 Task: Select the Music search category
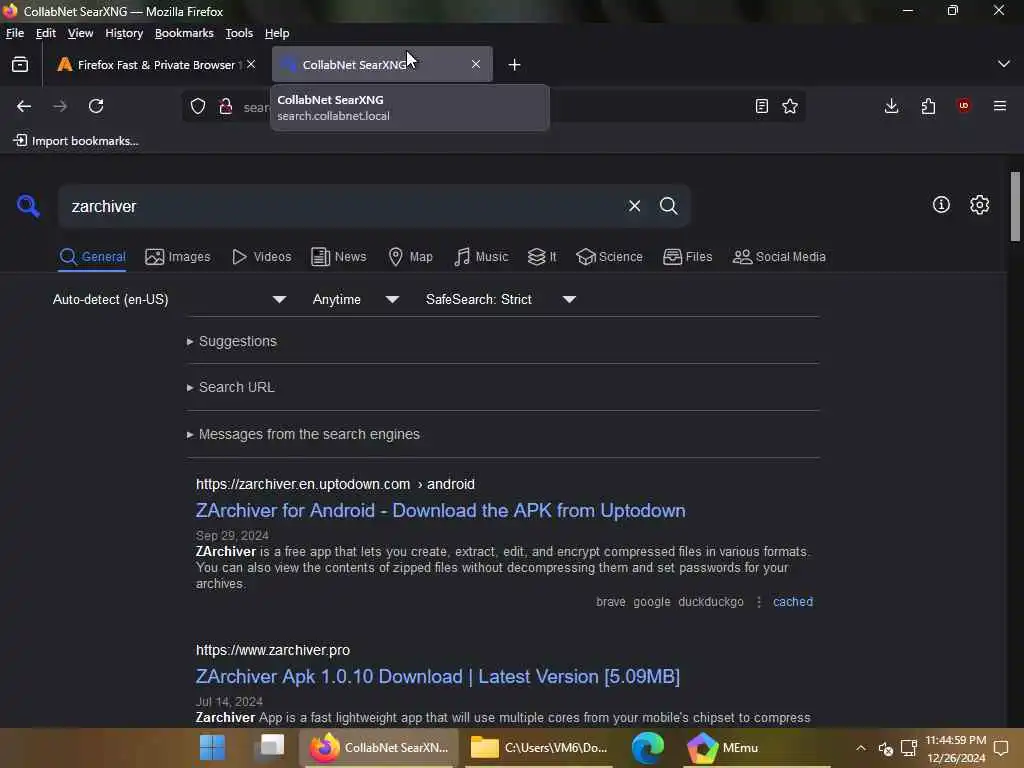click(x=481, y=257)
